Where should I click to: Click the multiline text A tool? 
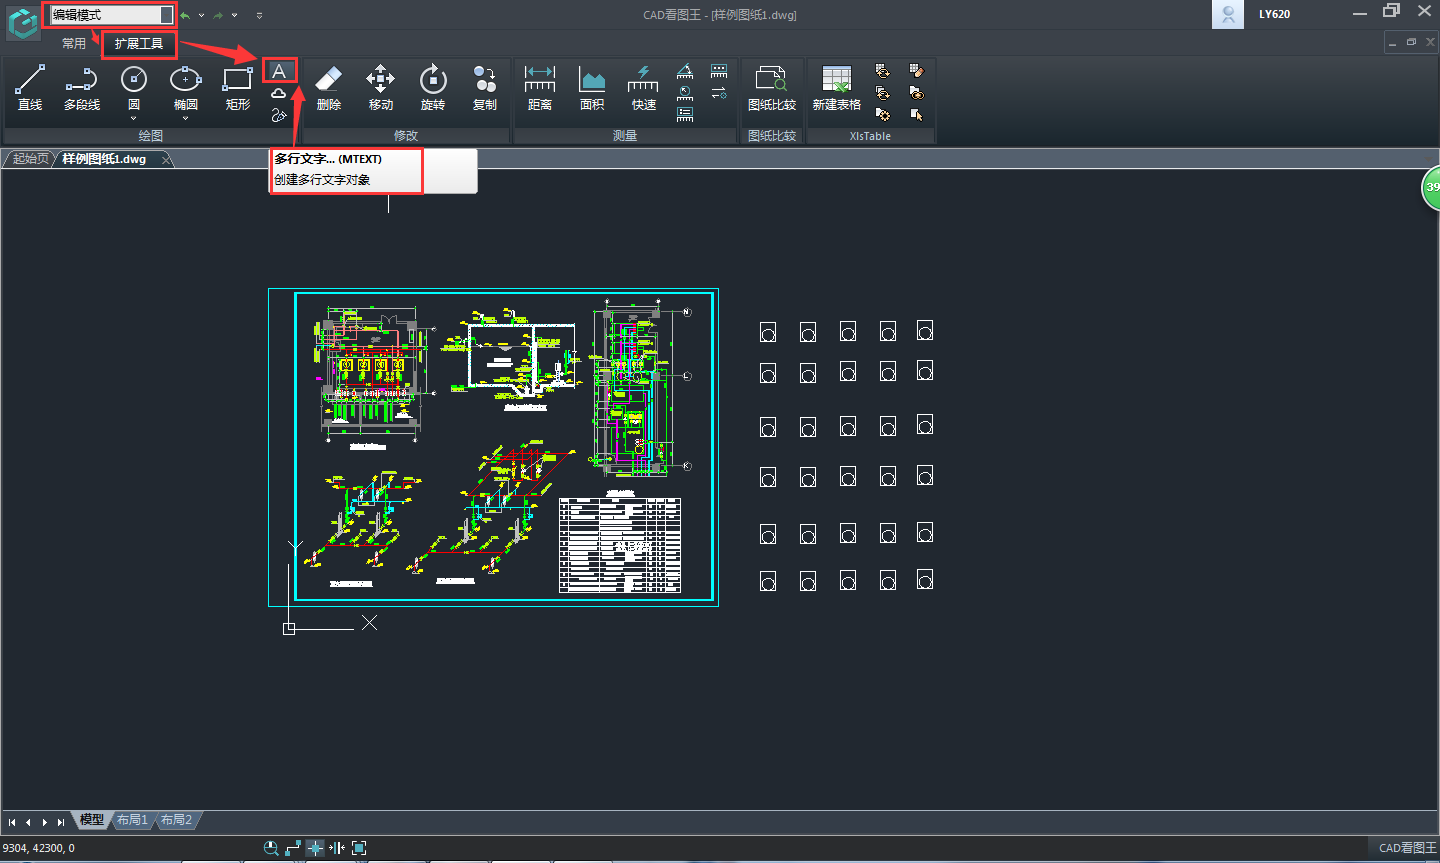point(279,71)
